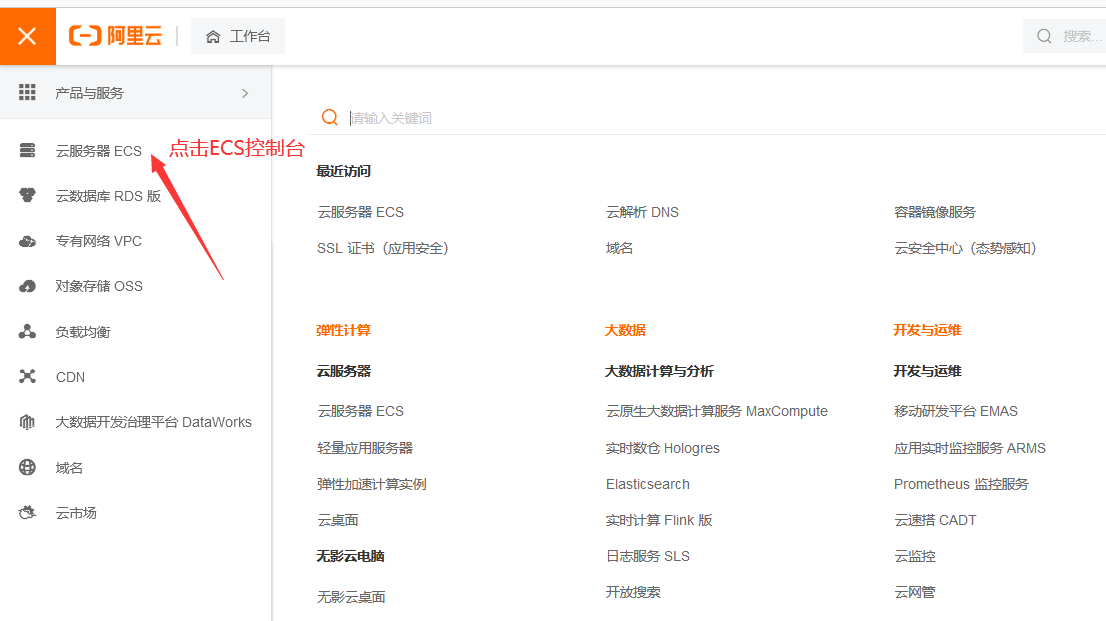Open 实时数仓 Hologres link

pyautogui.click(x=662, y=448)
